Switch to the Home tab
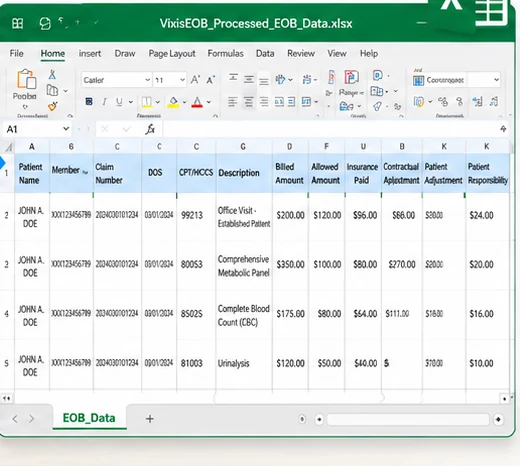Image resolution: width=520 pixels, height=466 pixels. (53, 54)
